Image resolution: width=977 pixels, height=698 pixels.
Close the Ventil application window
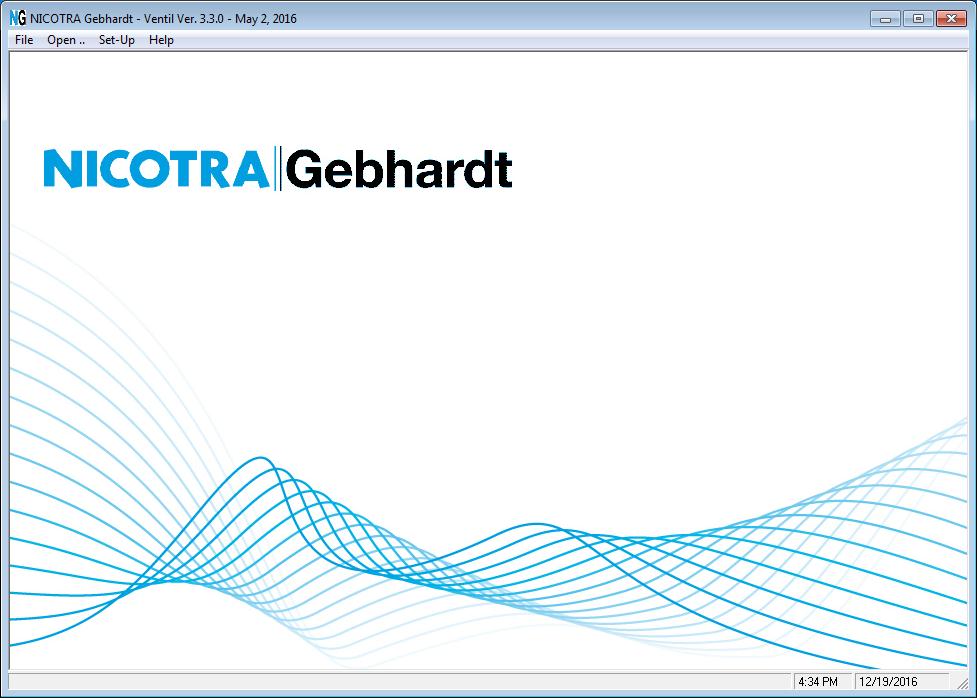tap(951, 19)
